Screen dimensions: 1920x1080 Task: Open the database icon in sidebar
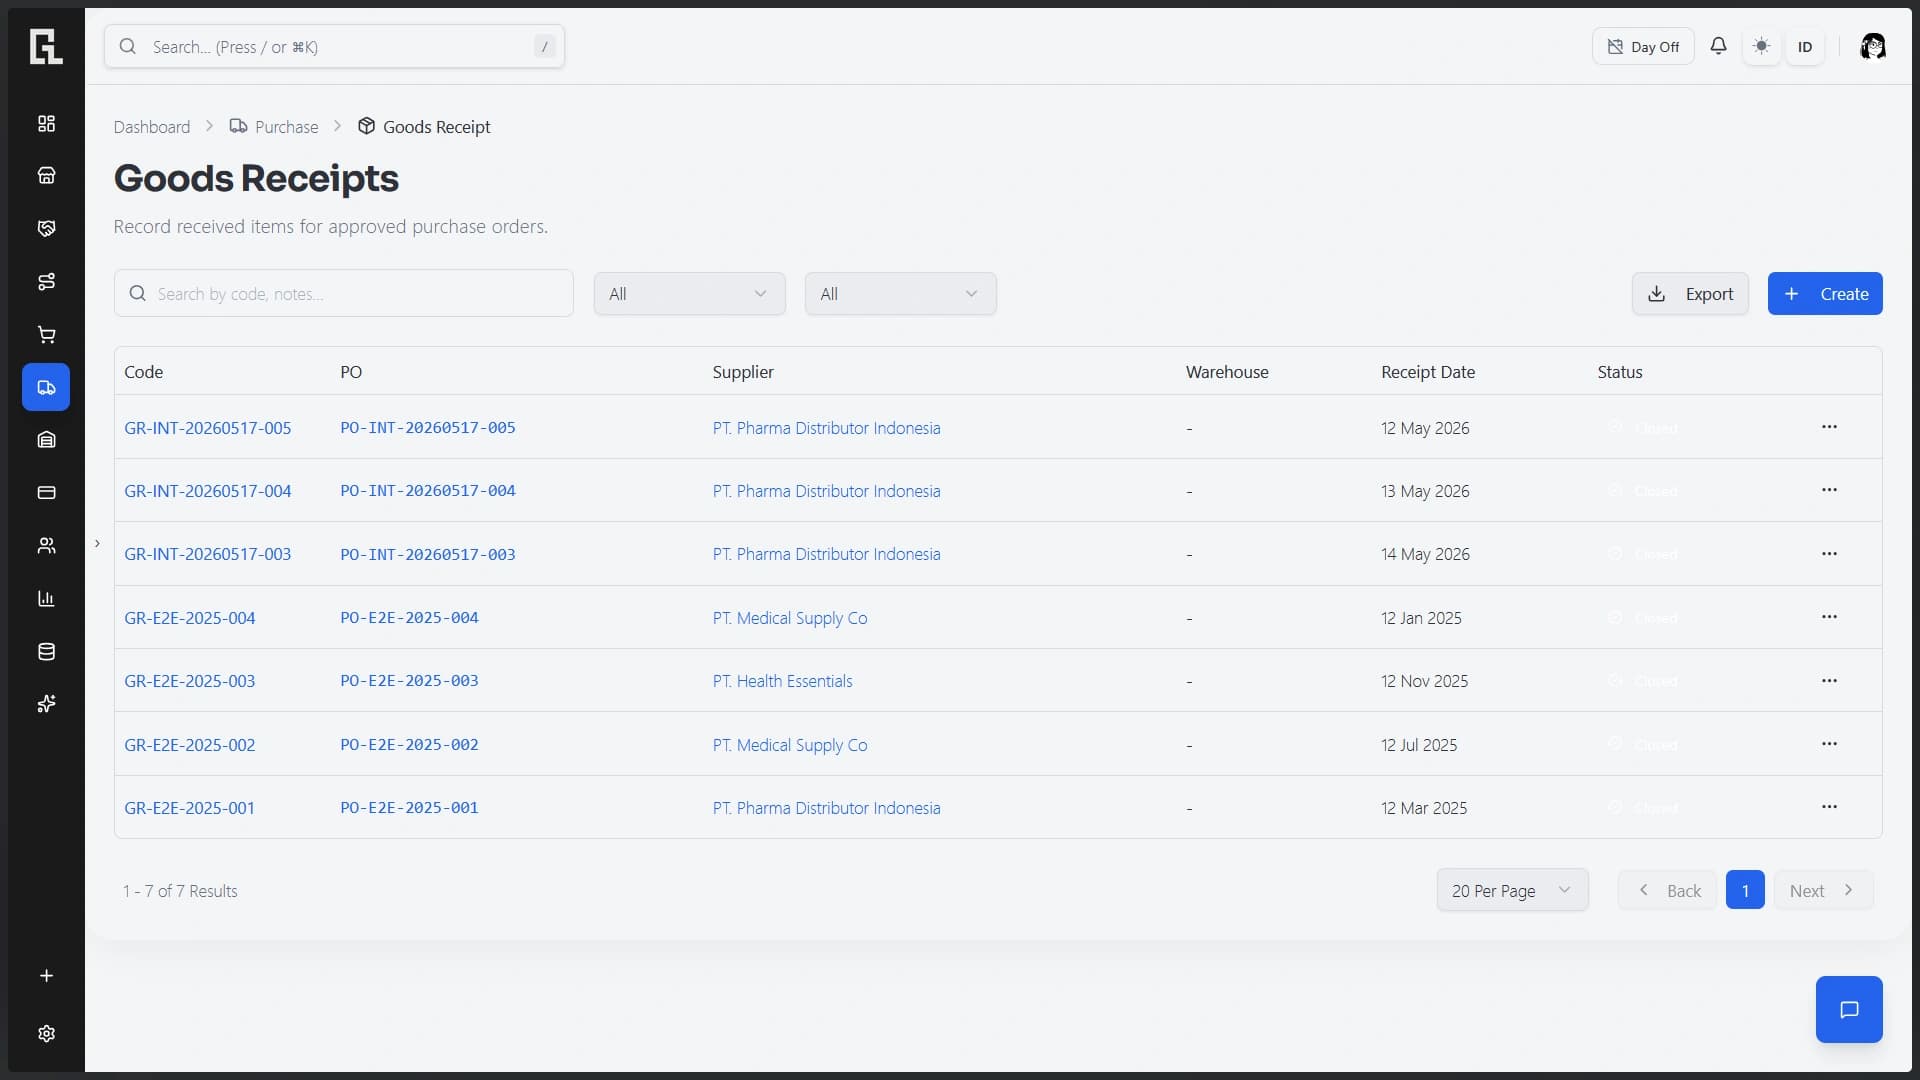click(x=46, y=652)
